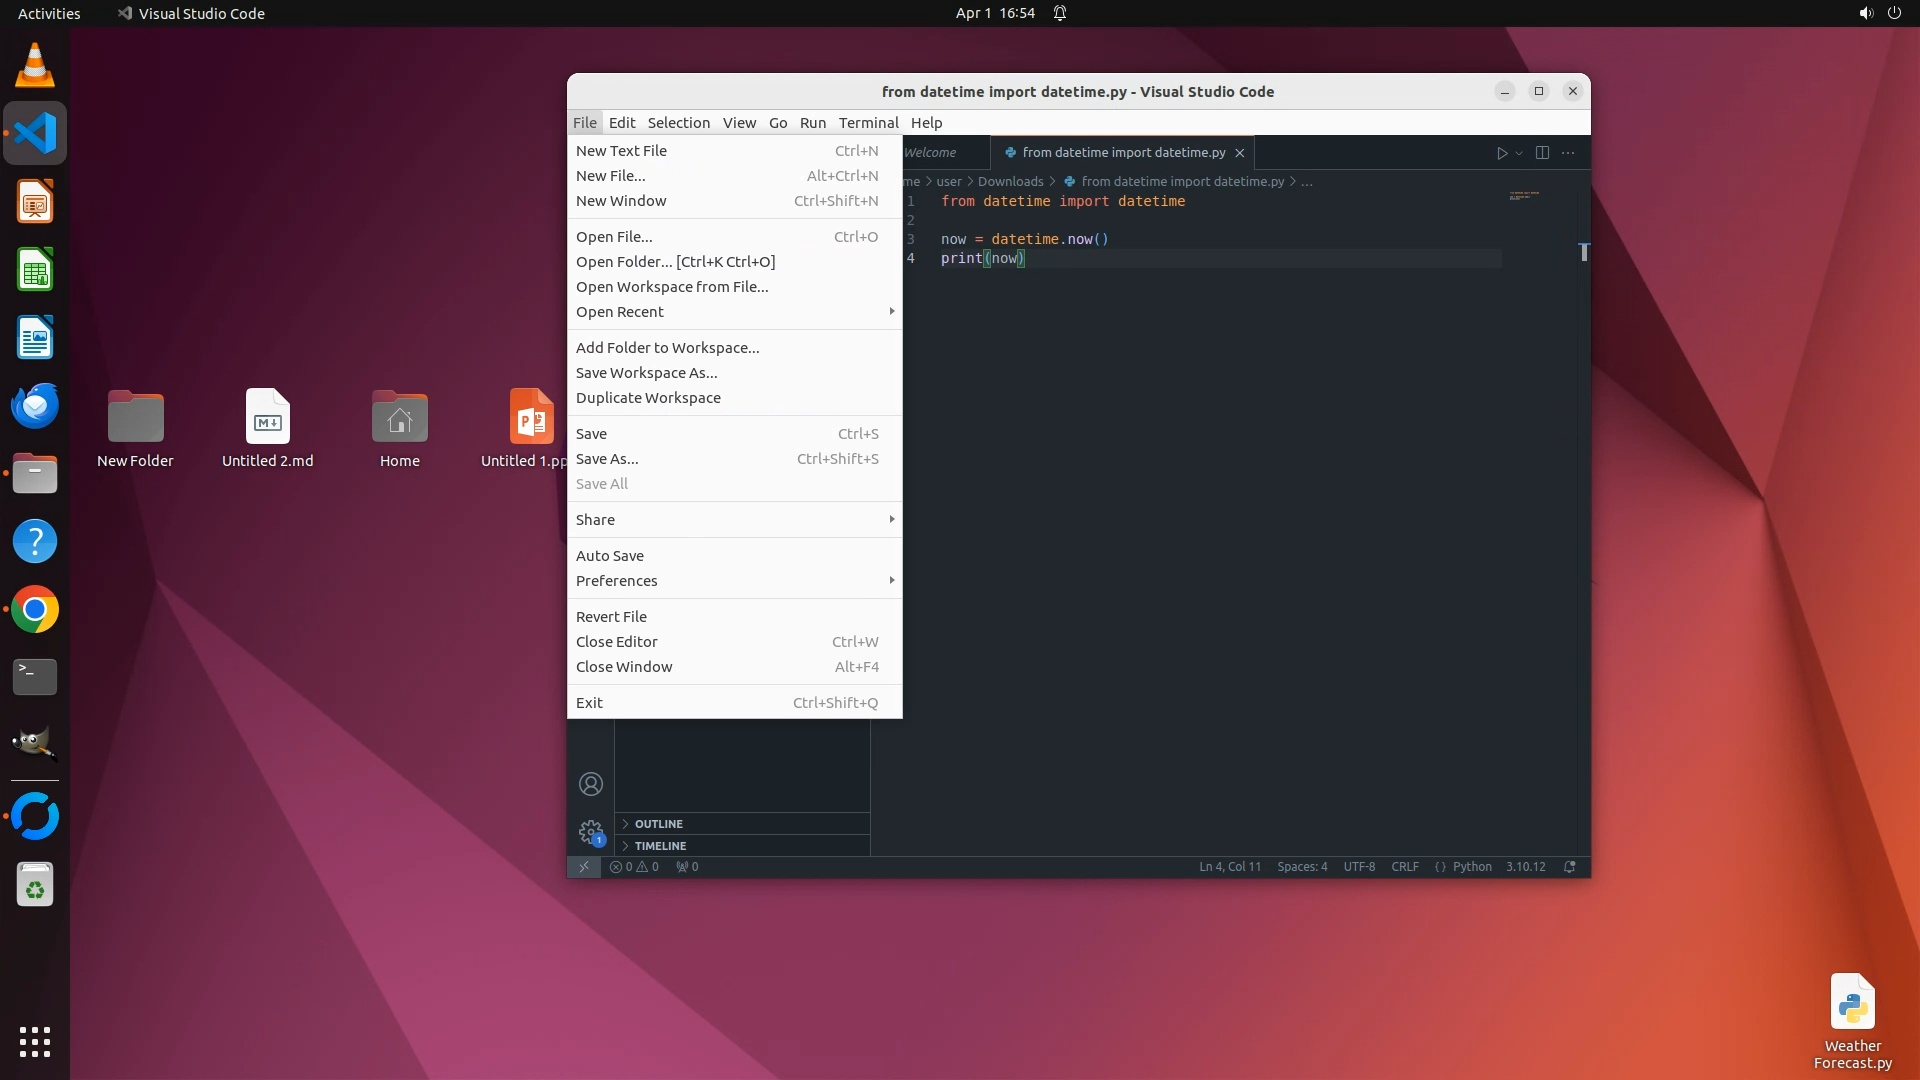Select Save As... from File menu
Image resolution: width=1920 pixels, height=1080 pixels.
pos(607,459)
